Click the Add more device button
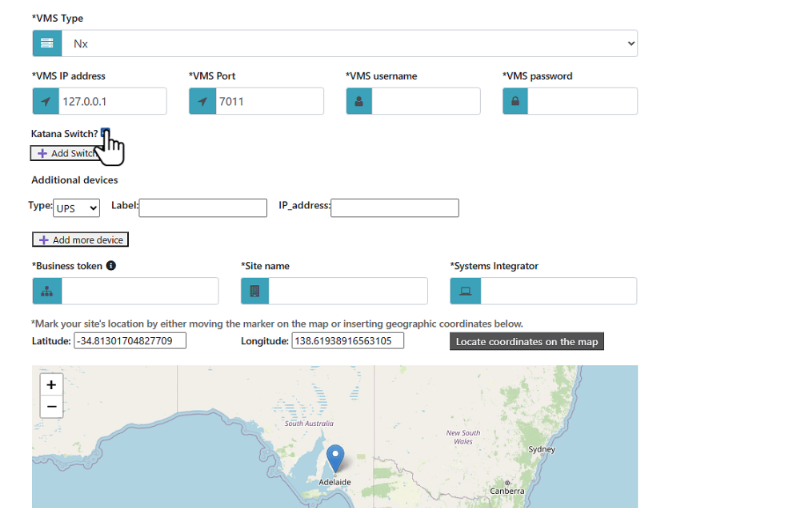Image resolution: width=785 pixels, height=508 pixels. point(81,240)
